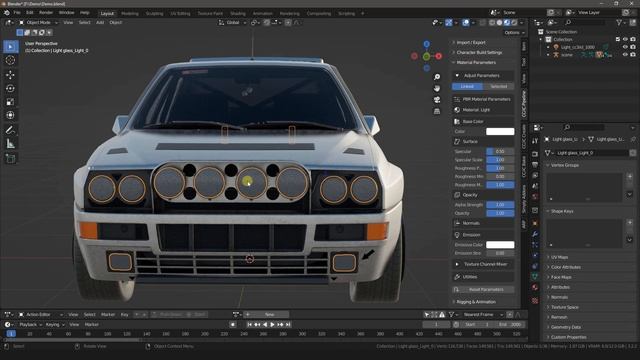This screenshot has height=360, width=640.
Task: Select the Annotate tool
Action: coord(10,130)
